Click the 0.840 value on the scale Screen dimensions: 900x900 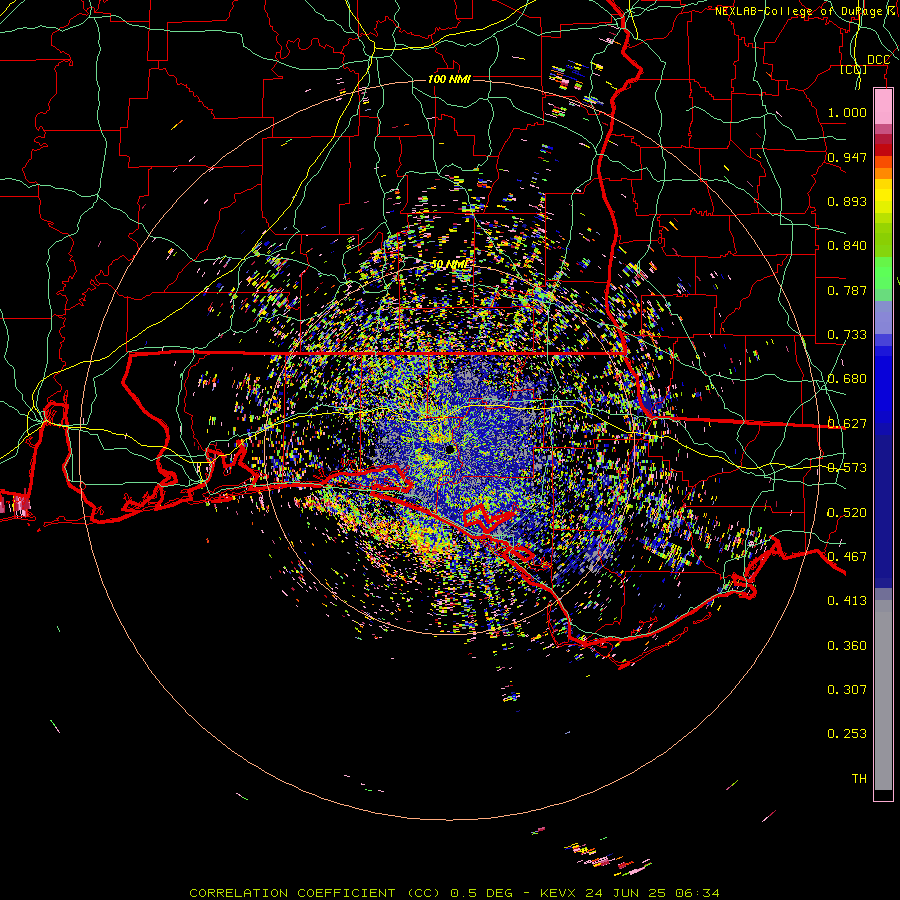[847, 246]
